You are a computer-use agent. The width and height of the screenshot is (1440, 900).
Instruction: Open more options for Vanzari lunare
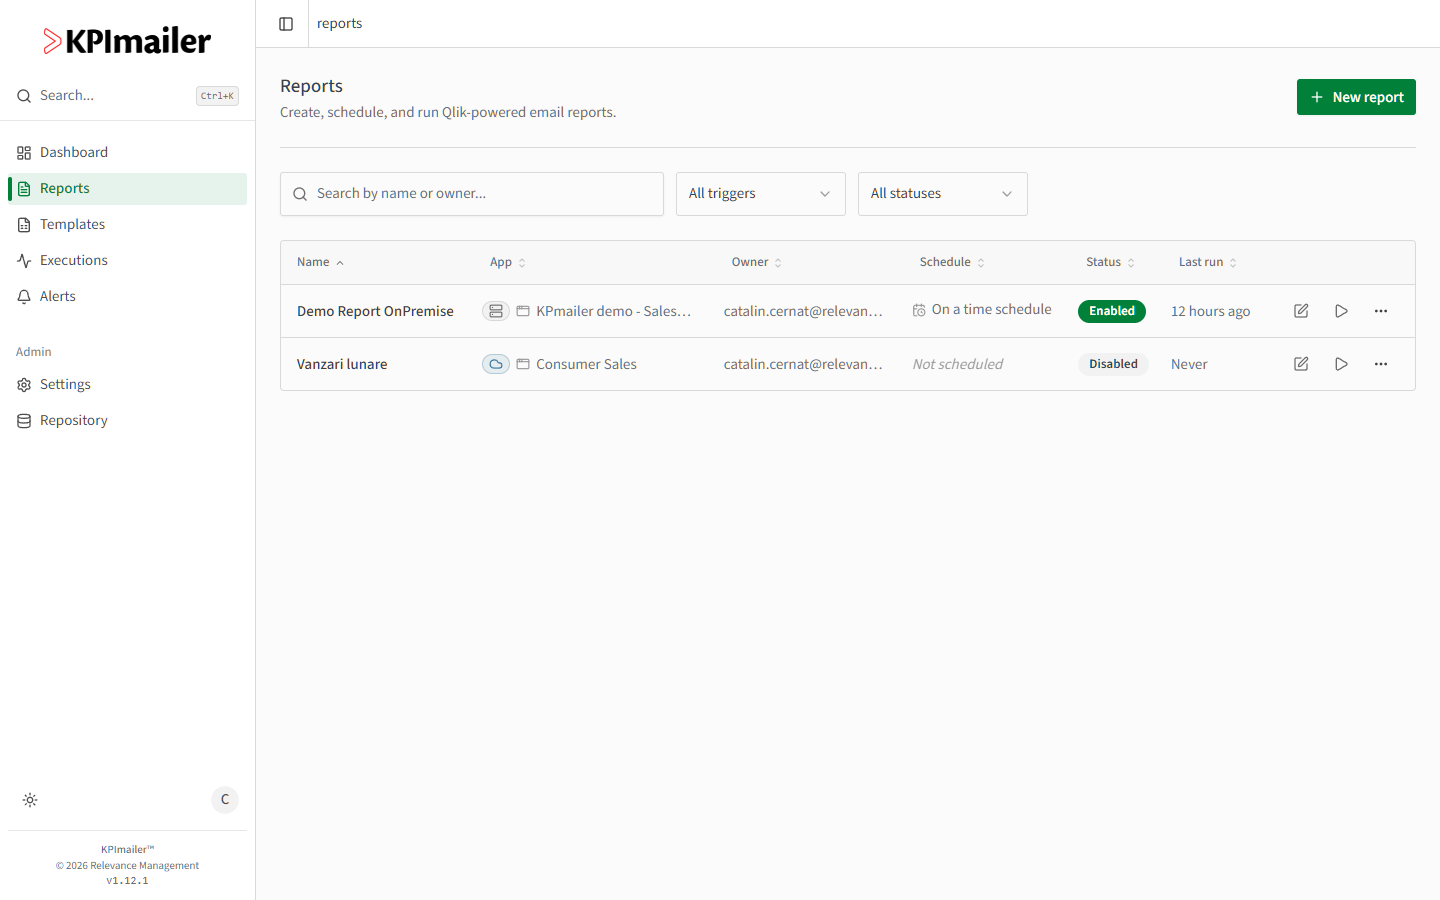coord(1381,364)
